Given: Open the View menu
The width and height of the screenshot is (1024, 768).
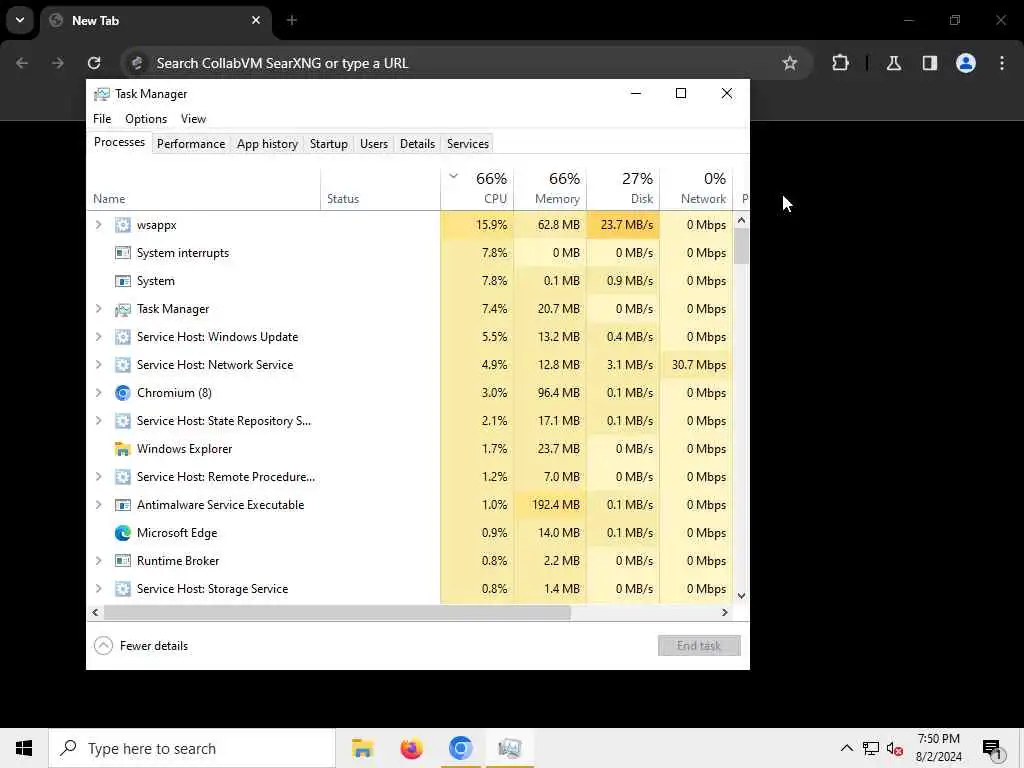Looking at the screenshot, I should click(193, 119).
